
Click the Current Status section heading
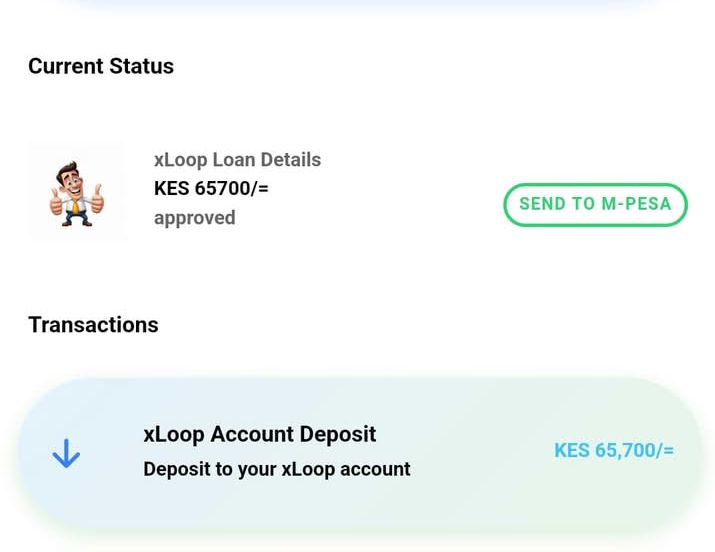coord(101,66)
